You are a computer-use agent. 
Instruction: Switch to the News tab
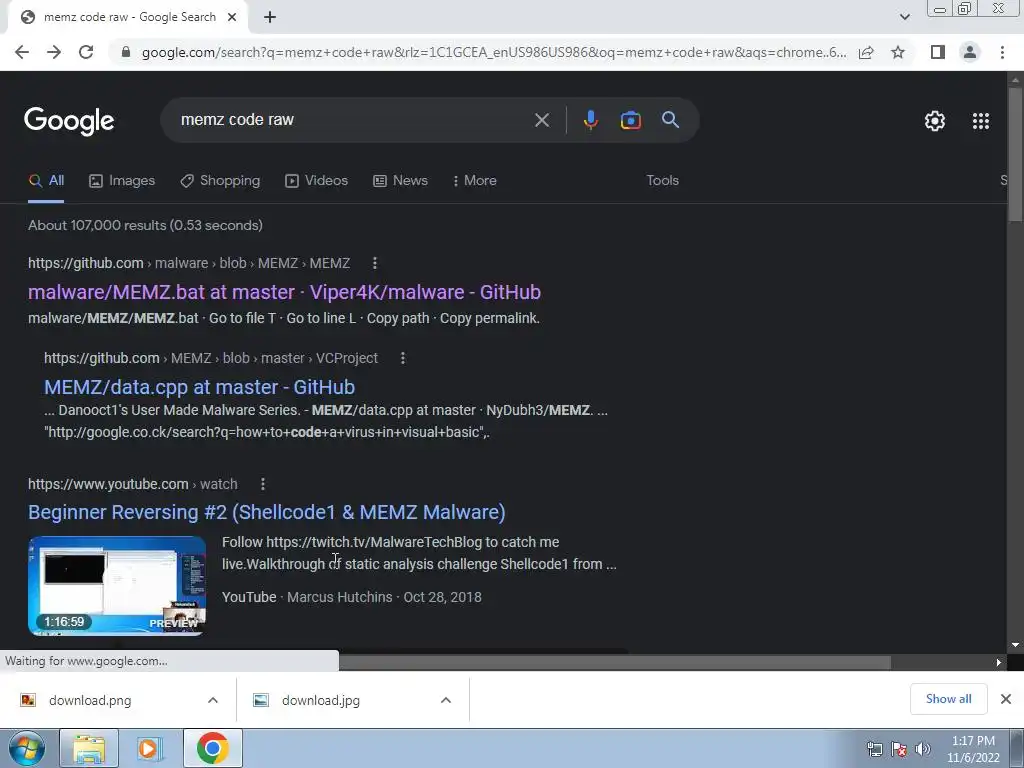pos(400,181)
